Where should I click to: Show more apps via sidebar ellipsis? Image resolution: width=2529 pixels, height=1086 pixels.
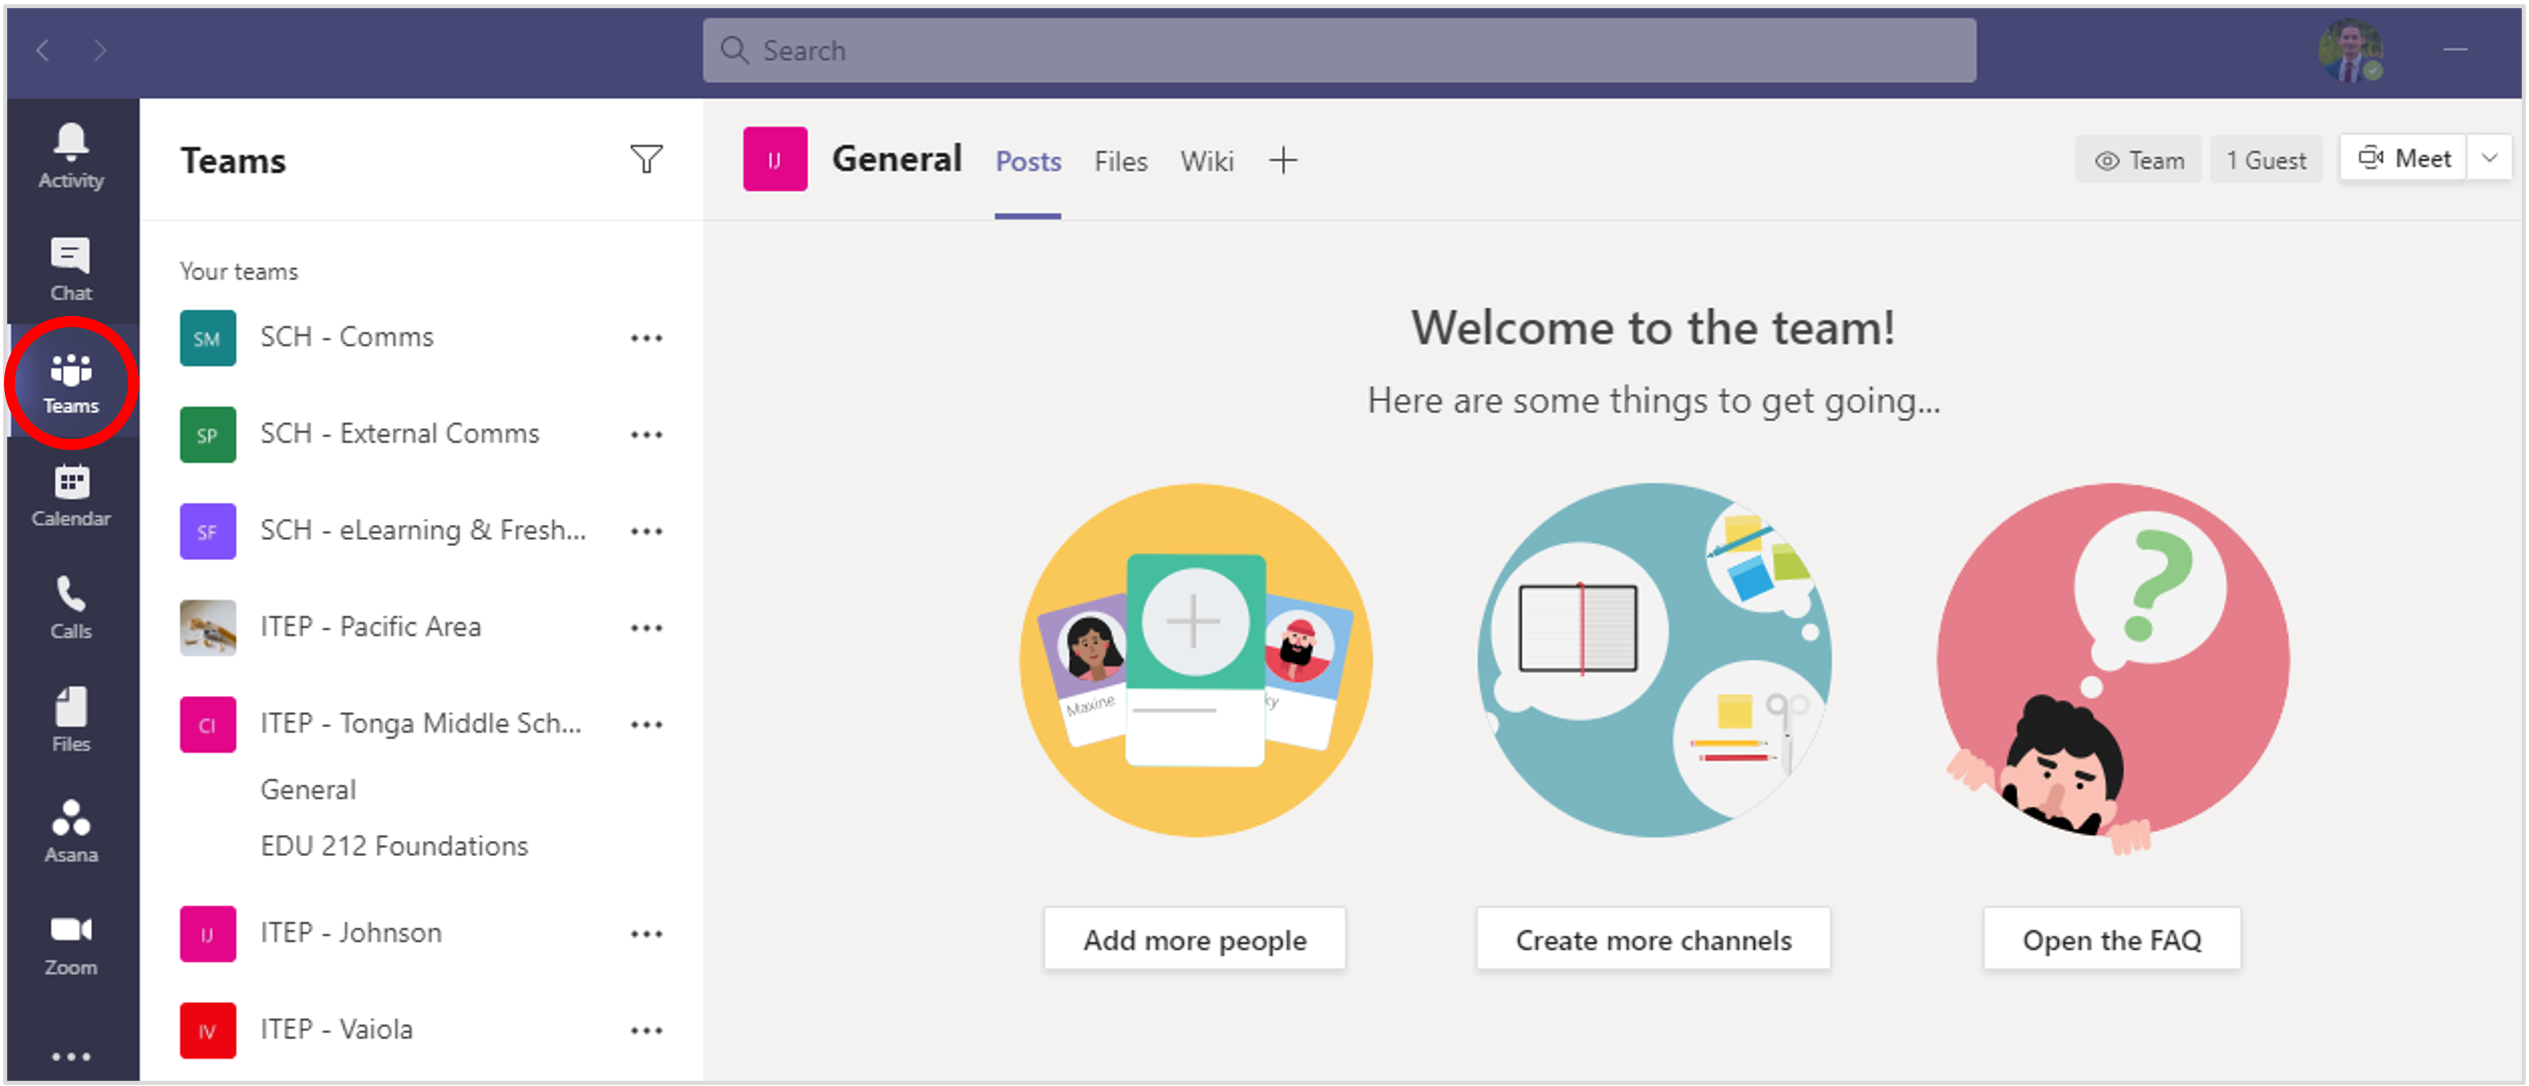coord(70,1056)
